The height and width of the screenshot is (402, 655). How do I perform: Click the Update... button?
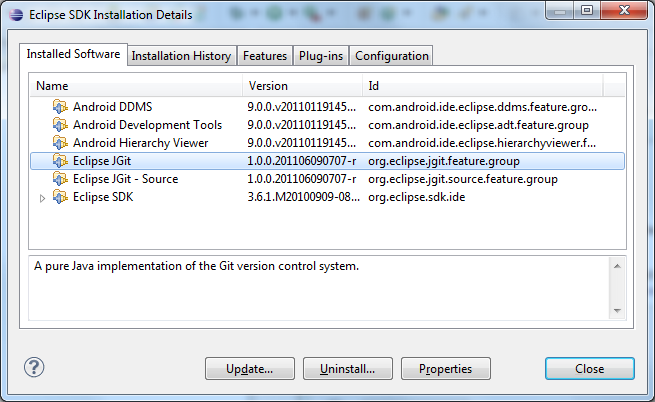(x=250, y=369)
